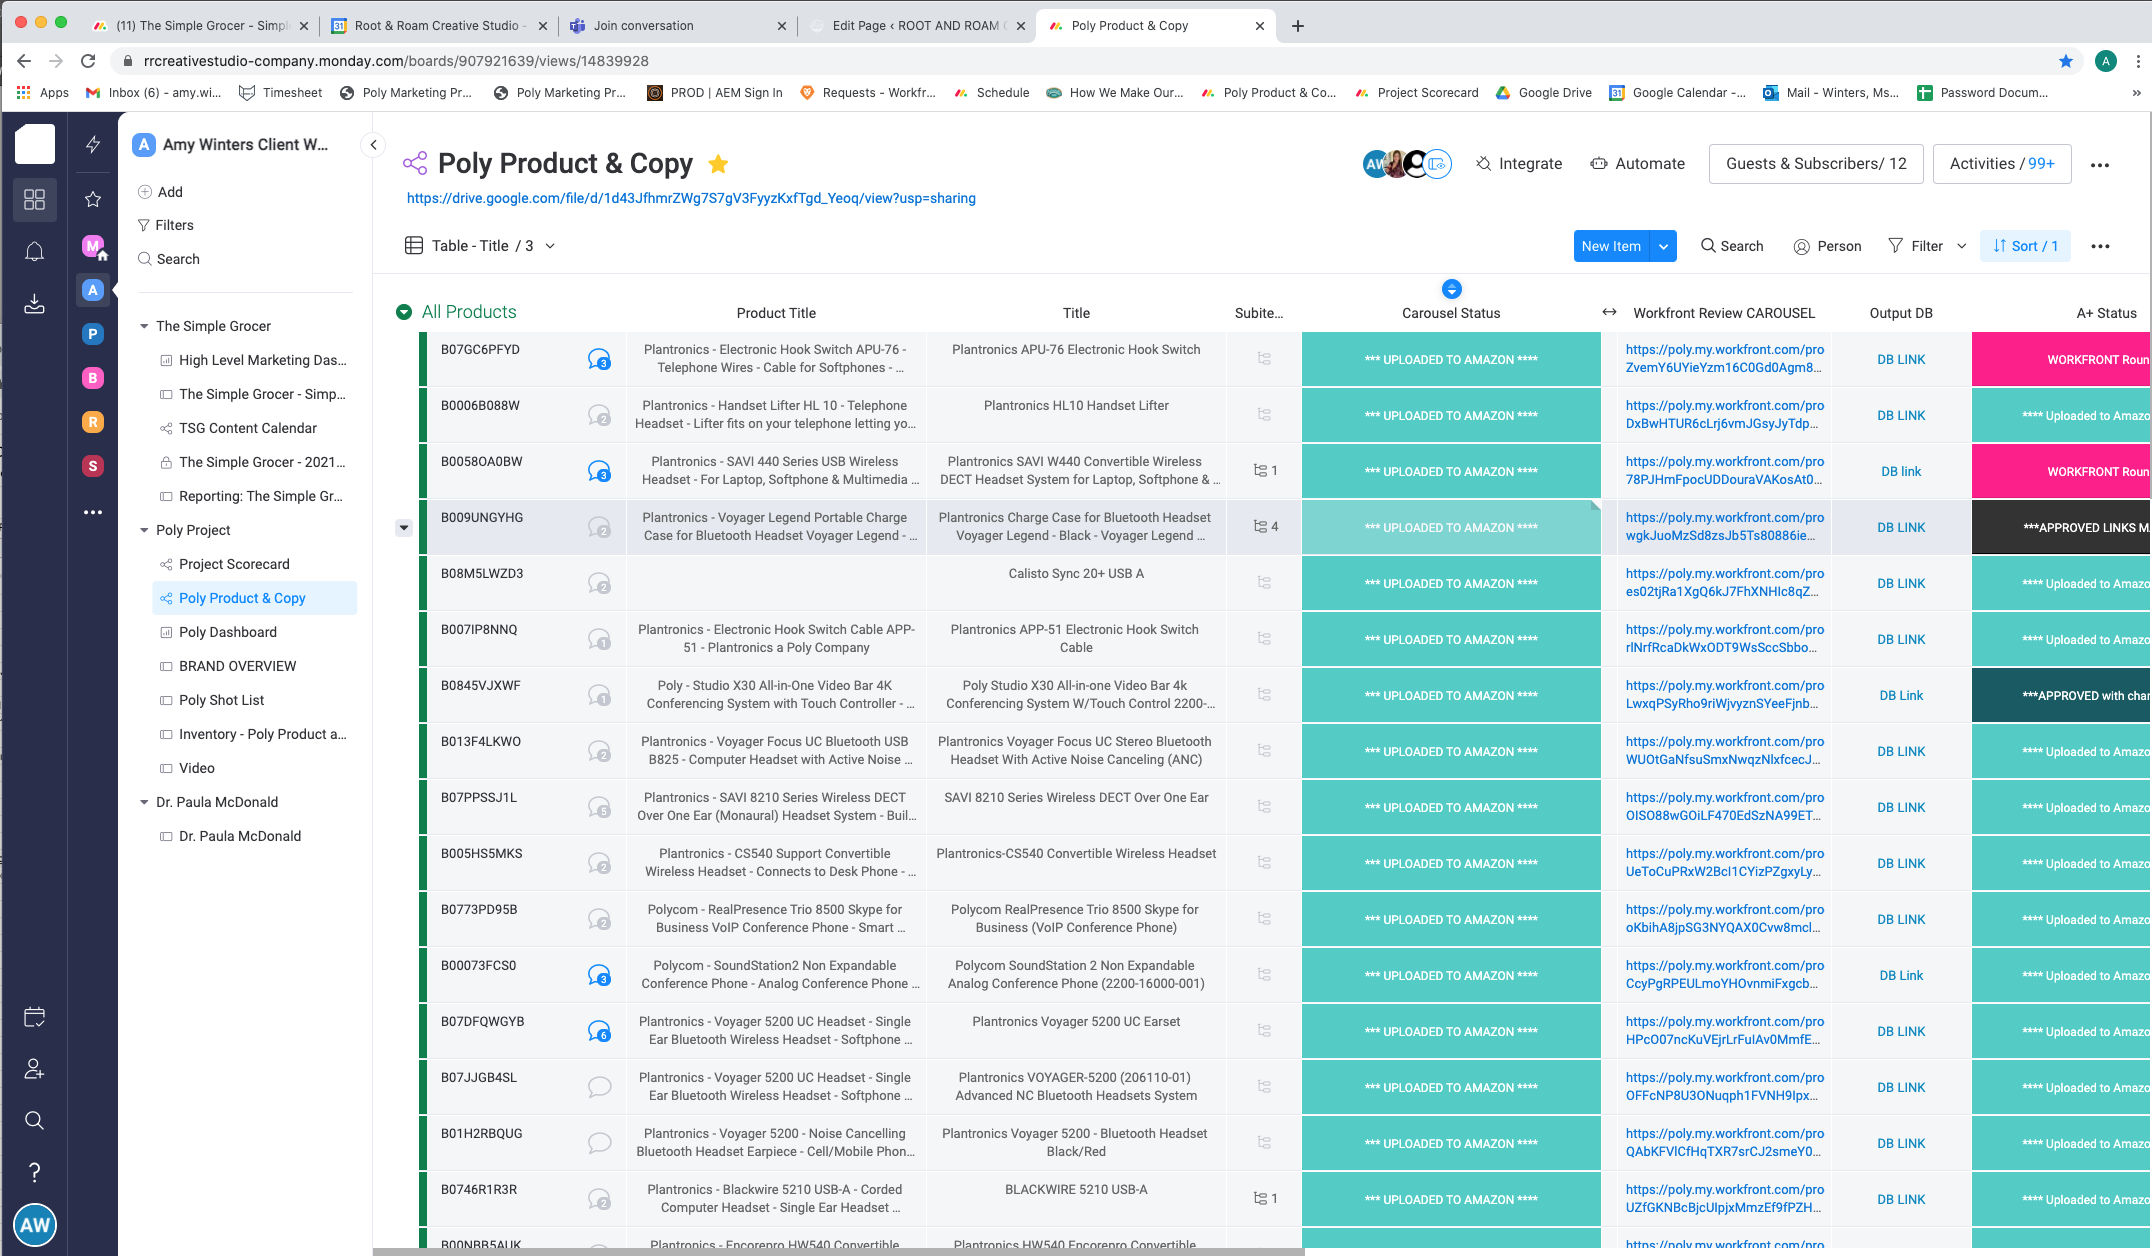
Task: Open the favorites star in sidebar rail
Action: pos(93,199)
